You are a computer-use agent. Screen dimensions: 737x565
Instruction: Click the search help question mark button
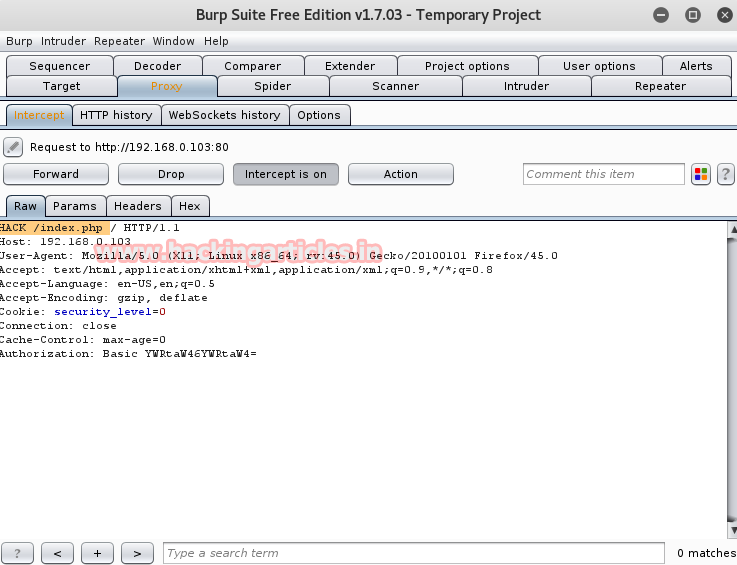(x=17, y=553)
